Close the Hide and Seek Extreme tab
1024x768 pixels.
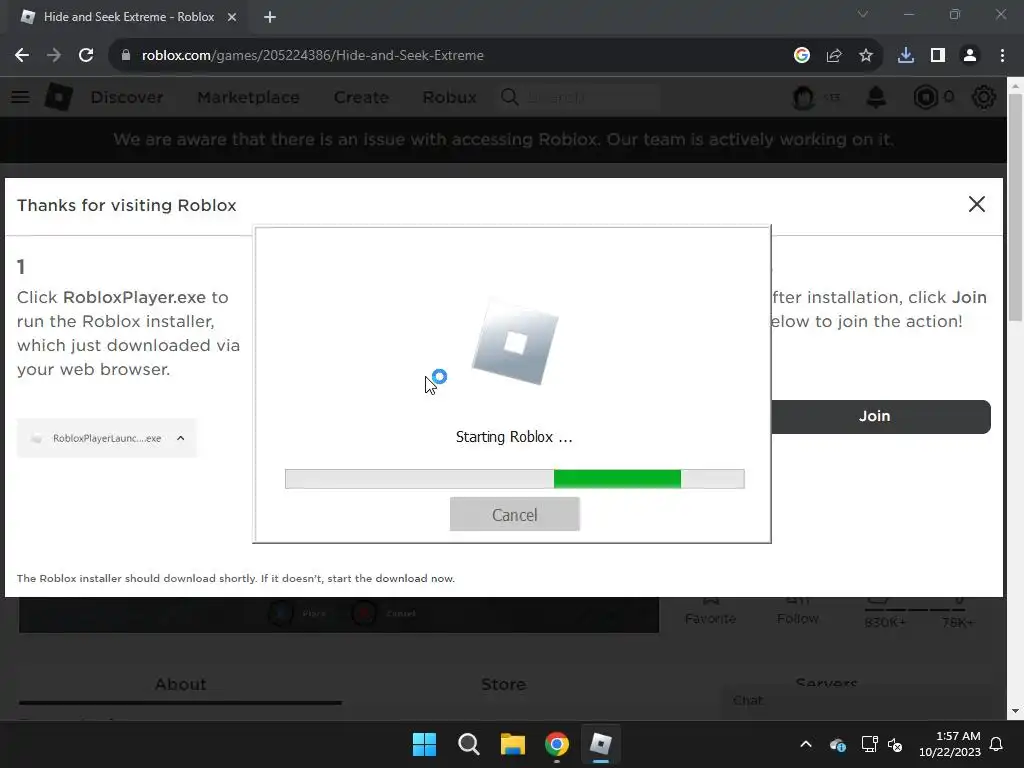click(x=232, y=17)
